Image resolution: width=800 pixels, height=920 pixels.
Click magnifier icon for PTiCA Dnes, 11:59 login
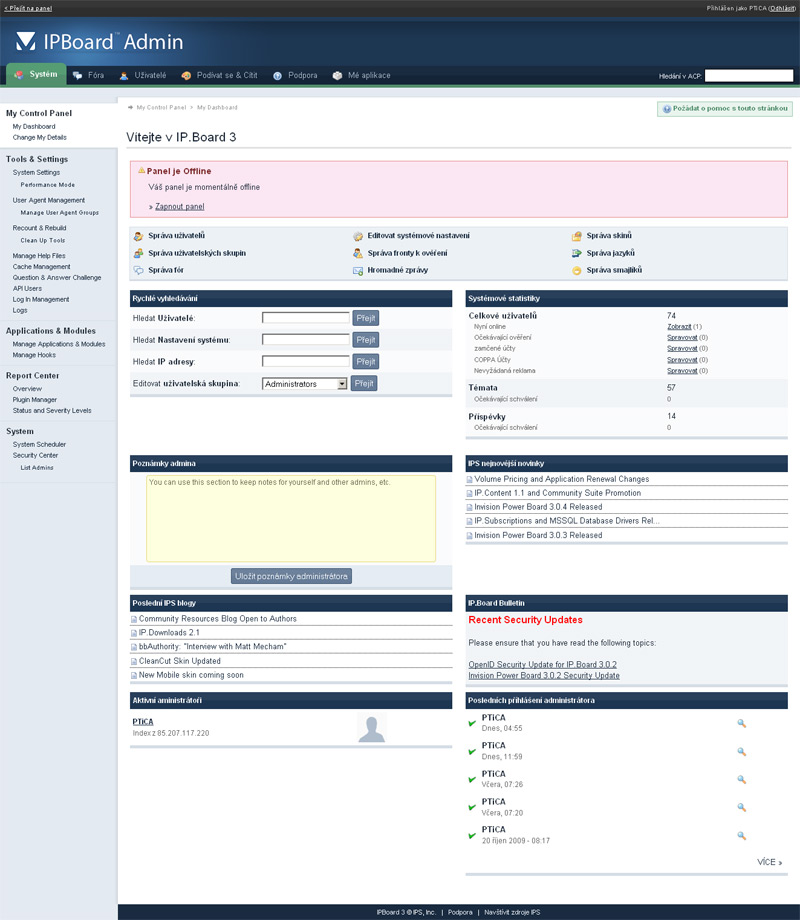(742, 752)
